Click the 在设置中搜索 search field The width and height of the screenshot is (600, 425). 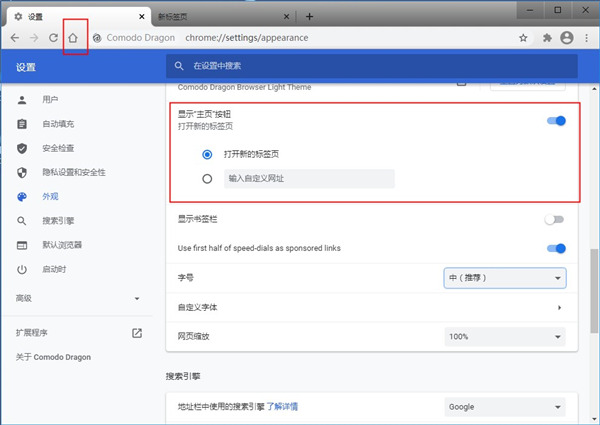[370, 66]
